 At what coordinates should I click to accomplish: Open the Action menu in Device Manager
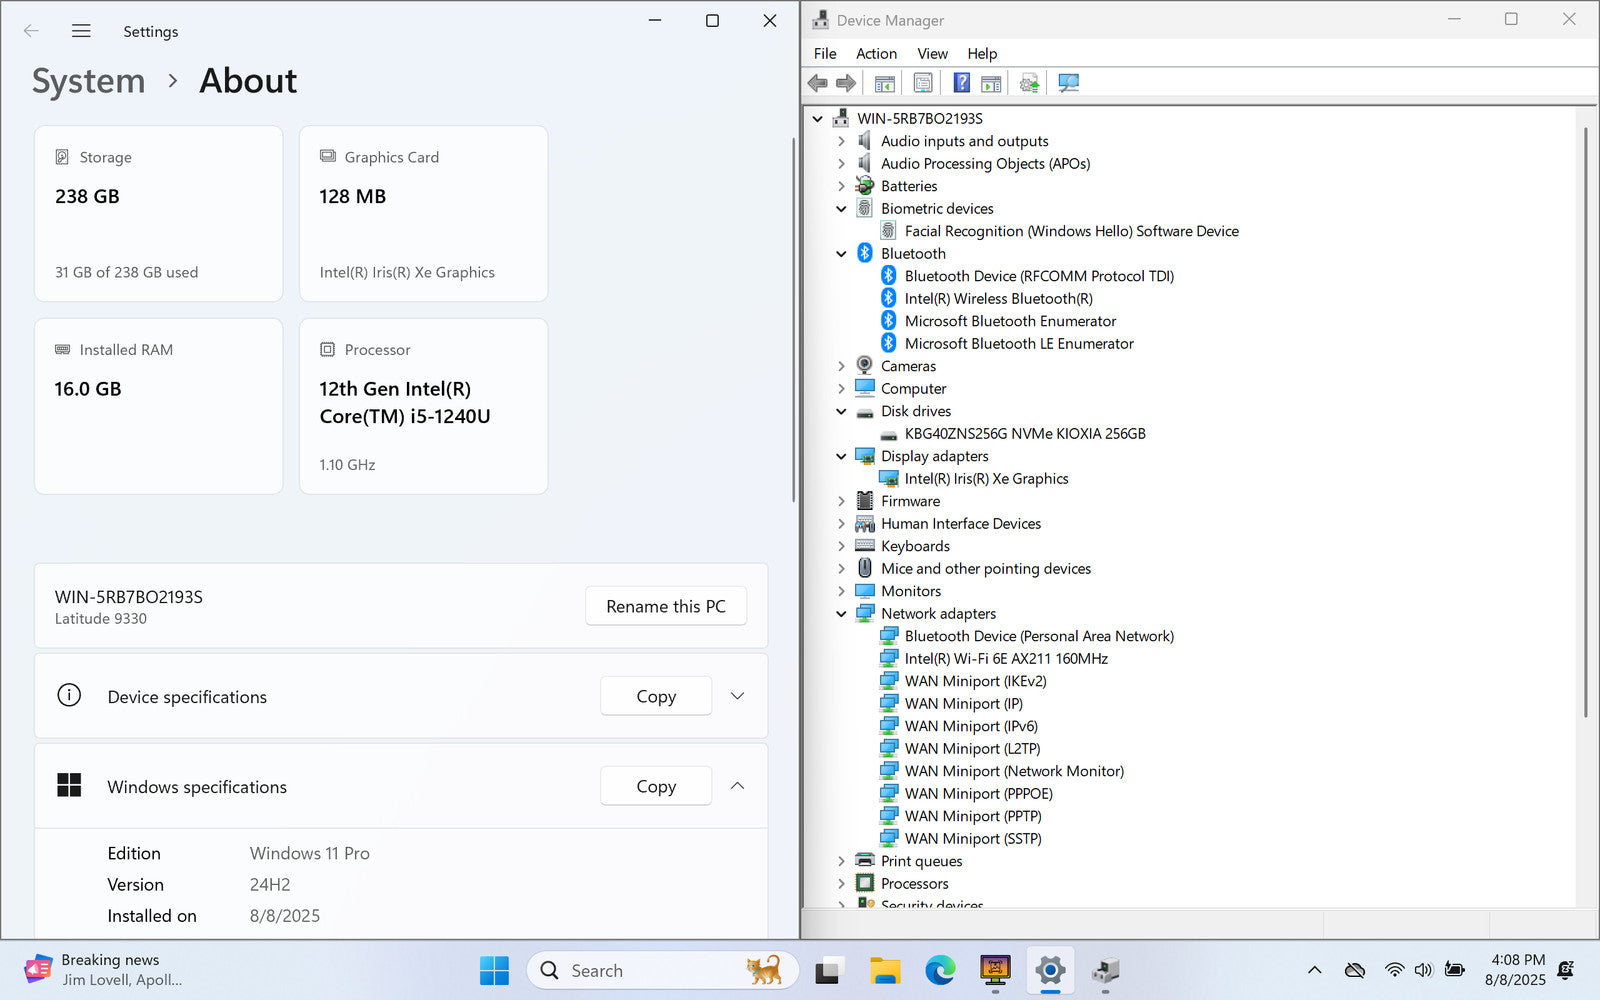(876, 54)
